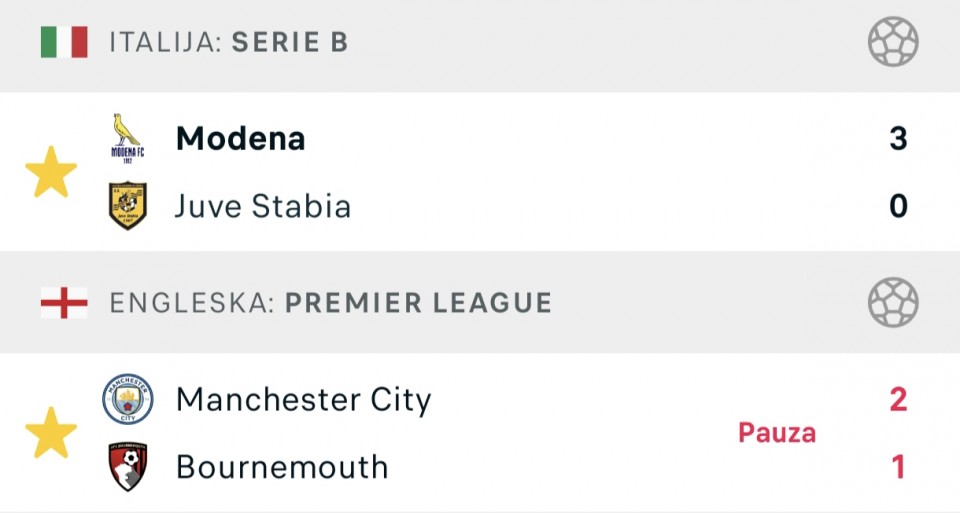The image size is (960, 513).
Task: Tap soccer ball icon in Serie B header
Action: click(x=892, y=43)
